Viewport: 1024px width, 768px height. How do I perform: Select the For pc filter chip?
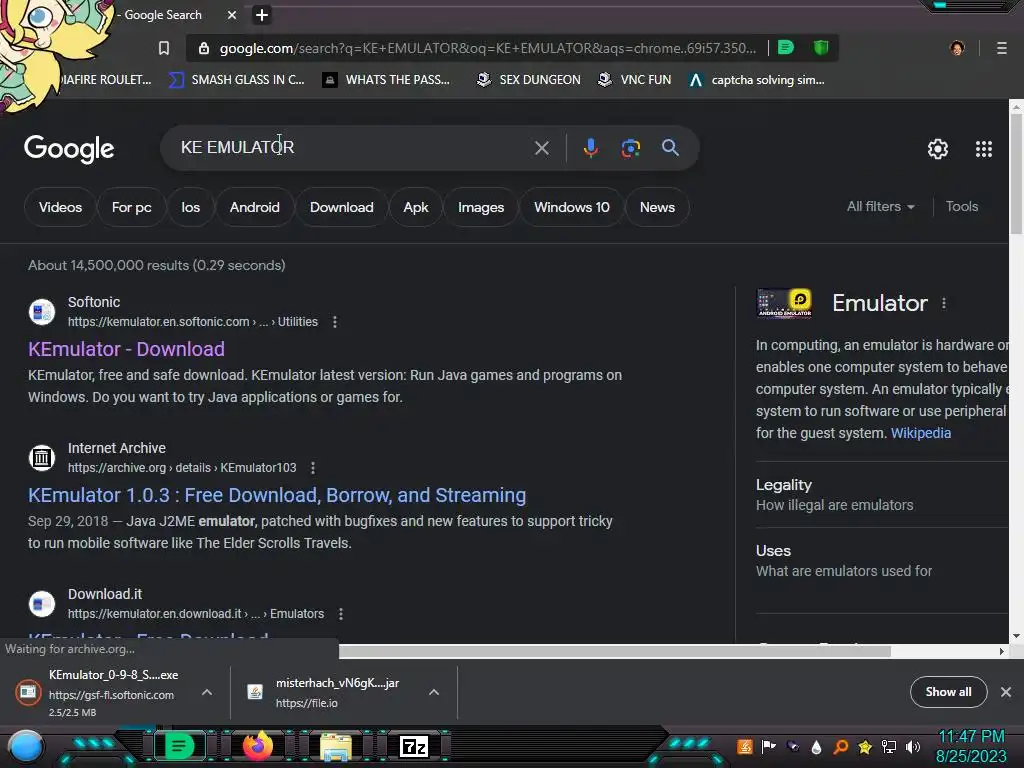point(131,207)
